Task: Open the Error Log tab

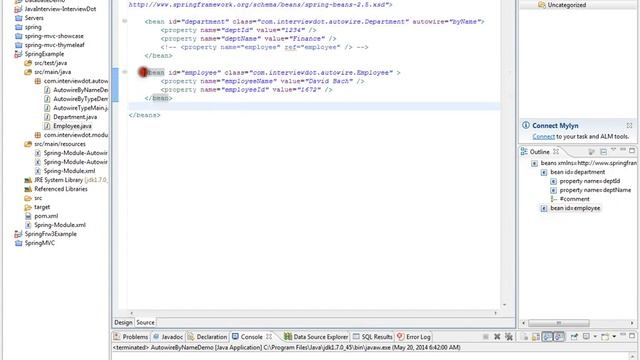Action: (414, 337)
